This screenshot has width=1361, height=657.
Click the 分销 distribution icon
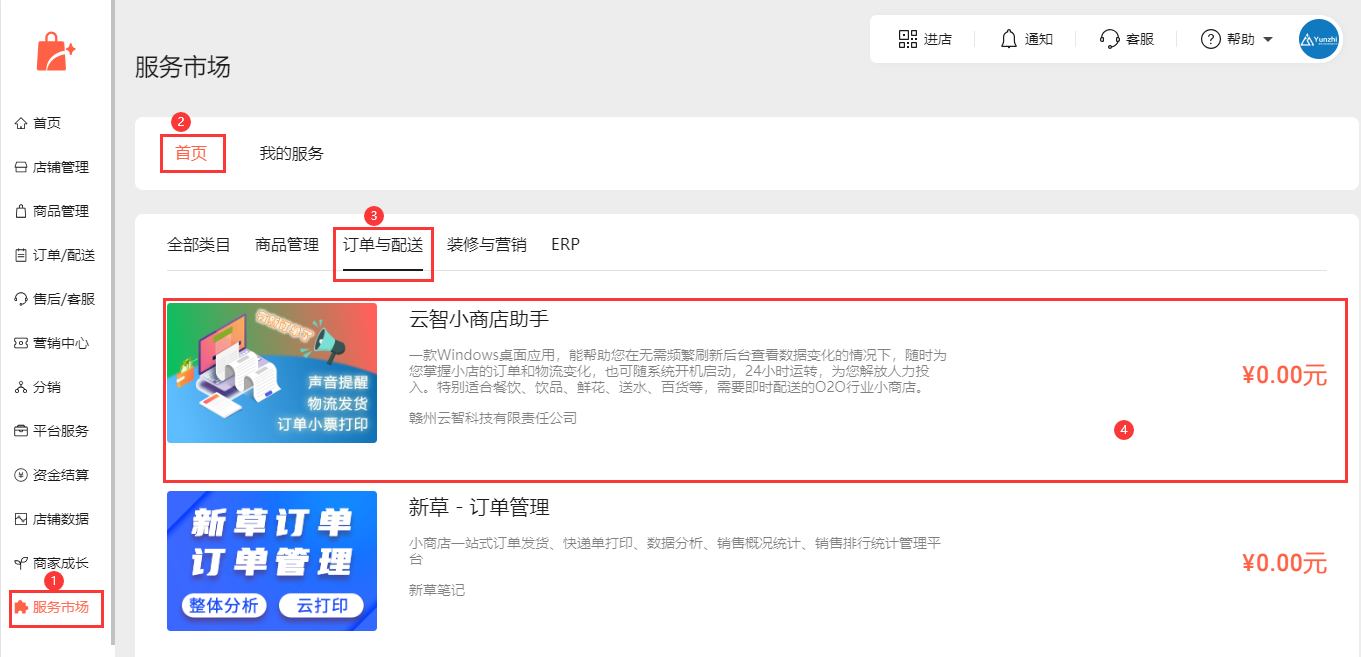click(21, 387)
